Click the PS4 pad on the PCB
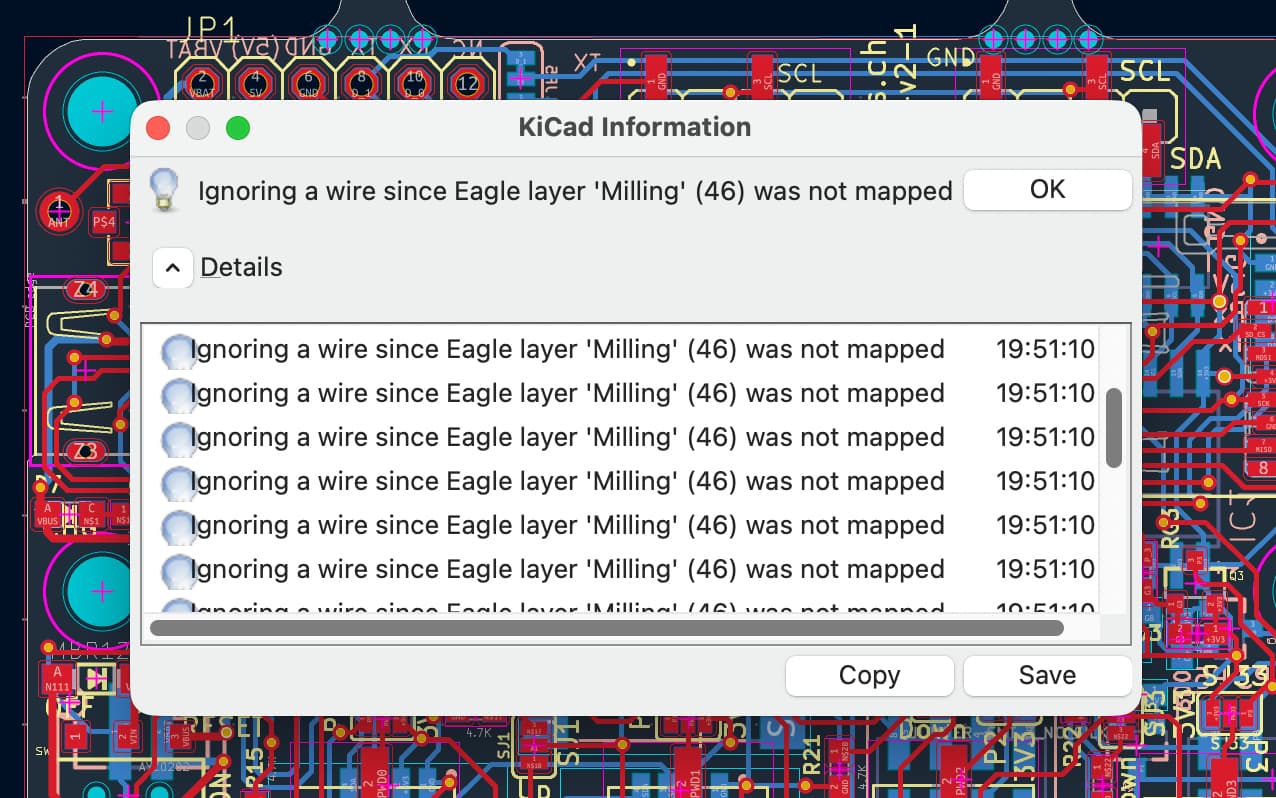 (104, 222)
